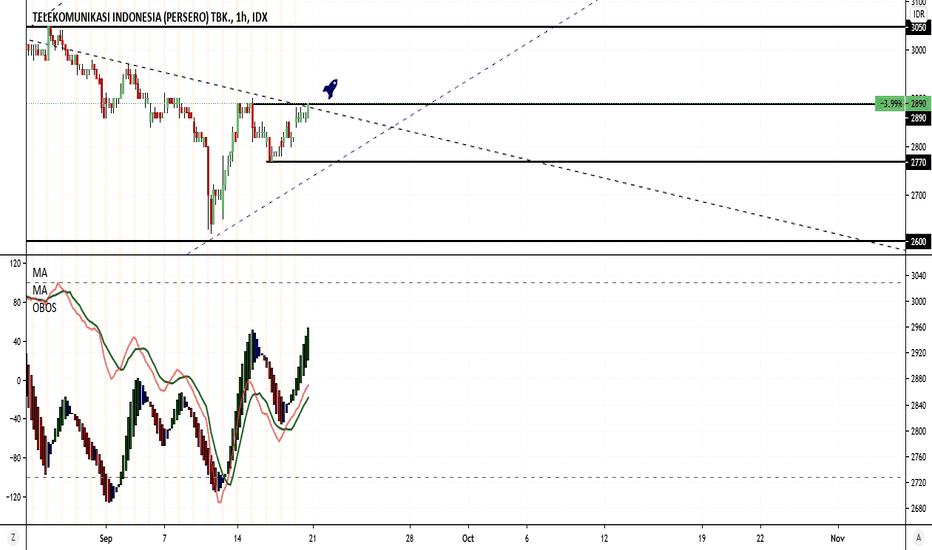Click the 2600 horizontal line price label
Viewport: 932px width, 550px height.
[x=918, y=241]
